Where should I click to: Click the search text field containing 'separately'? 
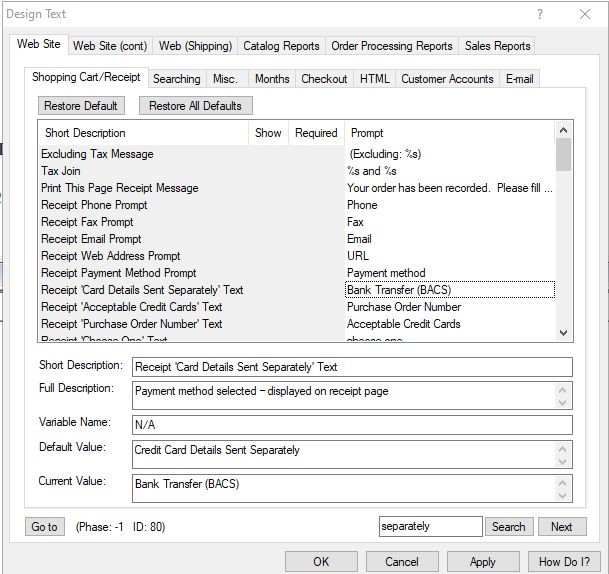430,527
